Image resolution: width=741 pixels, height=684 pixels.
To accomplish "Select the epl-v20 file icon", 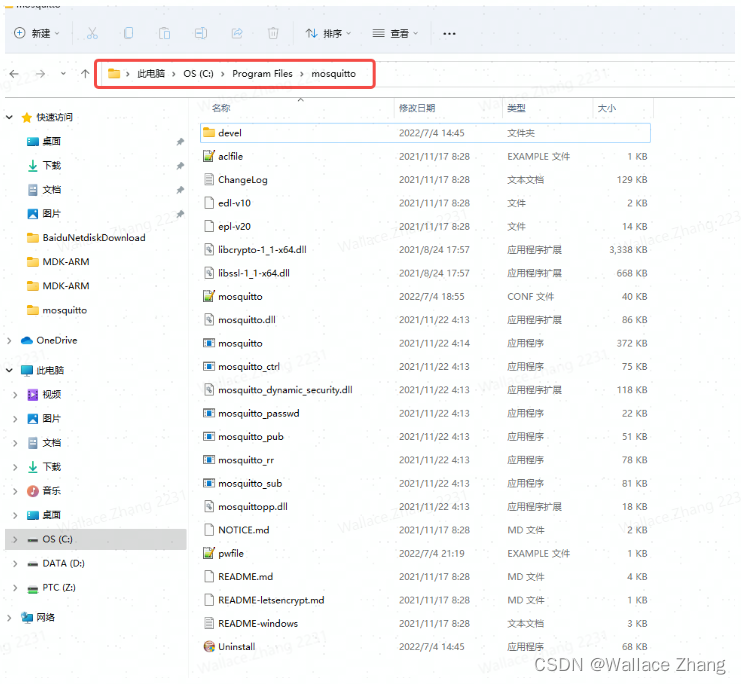I will click(x=209, y=226).
